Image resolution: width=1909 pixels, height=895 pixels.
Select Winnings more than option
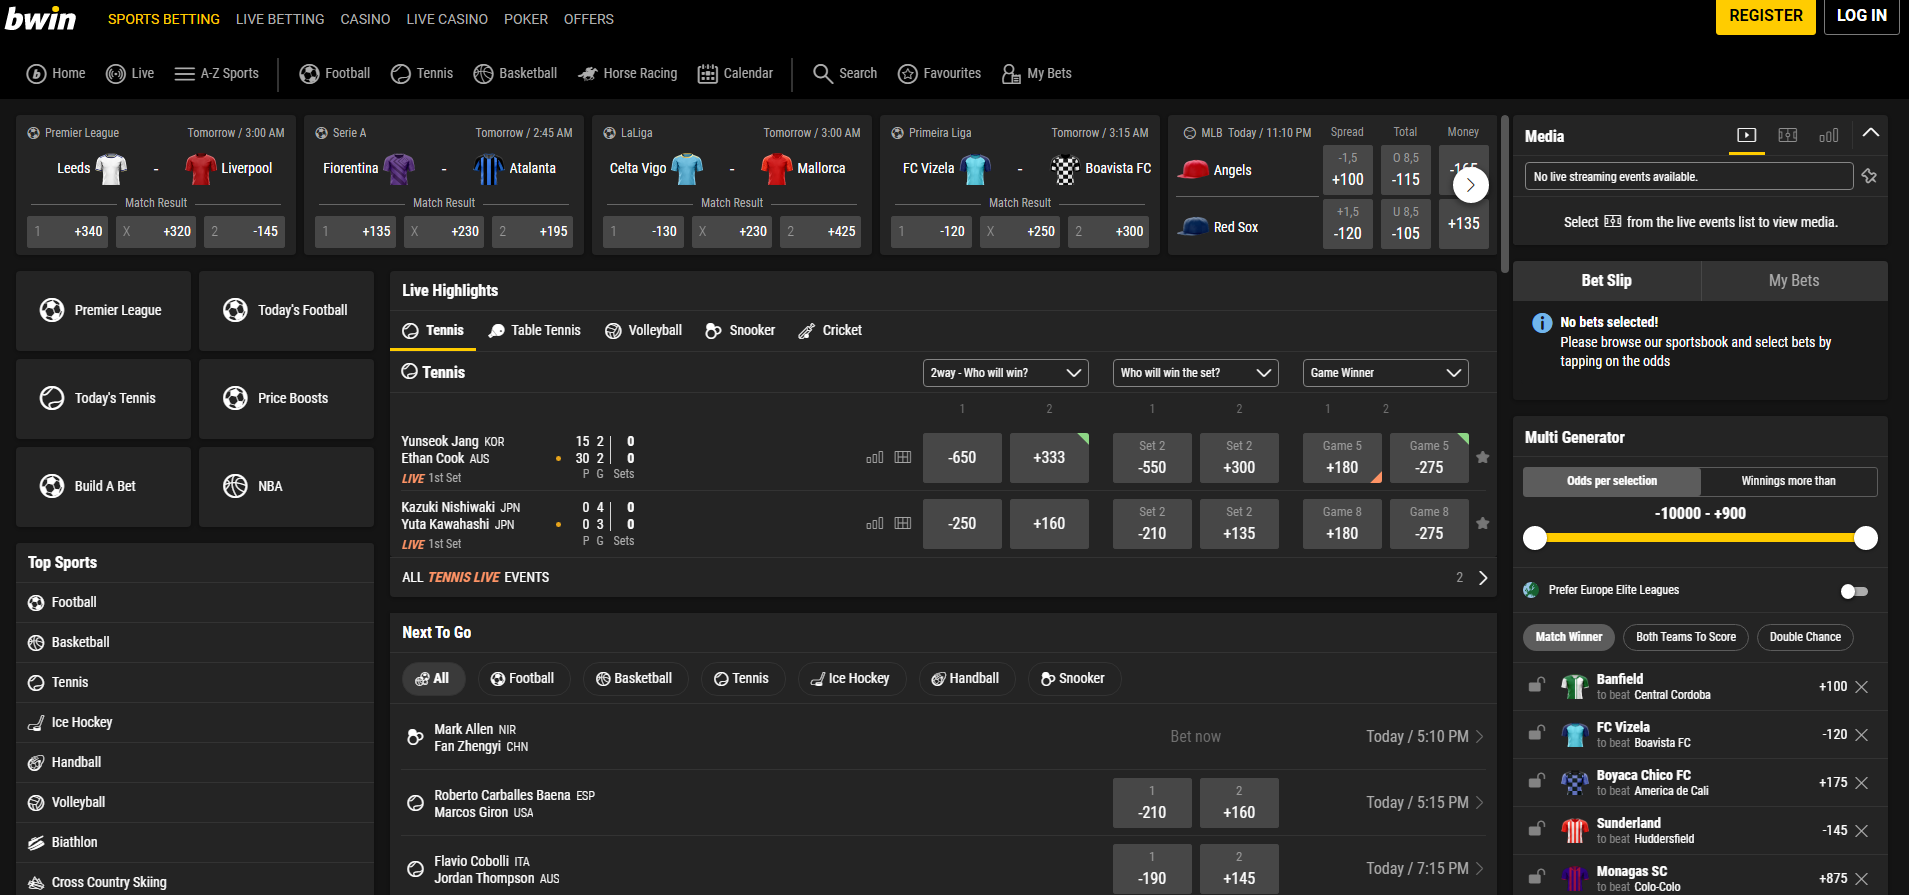point(1788,481)
